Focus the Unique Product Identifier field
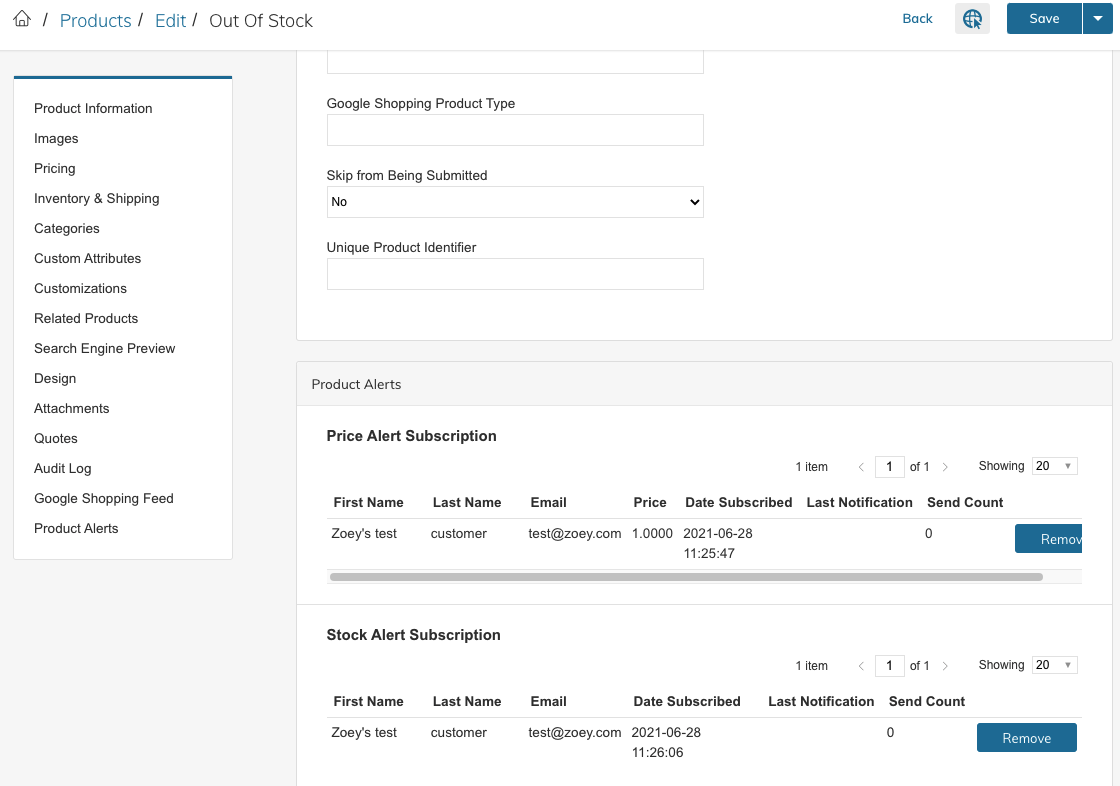The width and height of the screenshot is (1120, 786). tap(515, 274)
